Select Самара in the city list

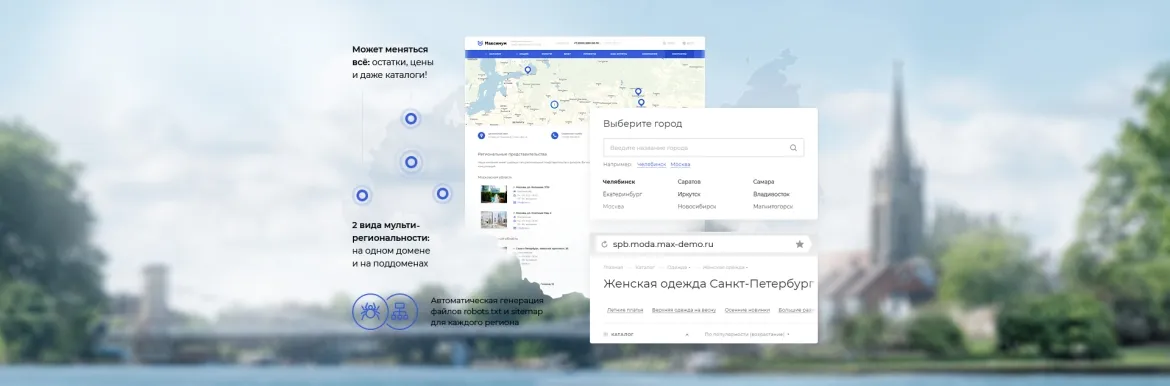(x=763, y=181)
